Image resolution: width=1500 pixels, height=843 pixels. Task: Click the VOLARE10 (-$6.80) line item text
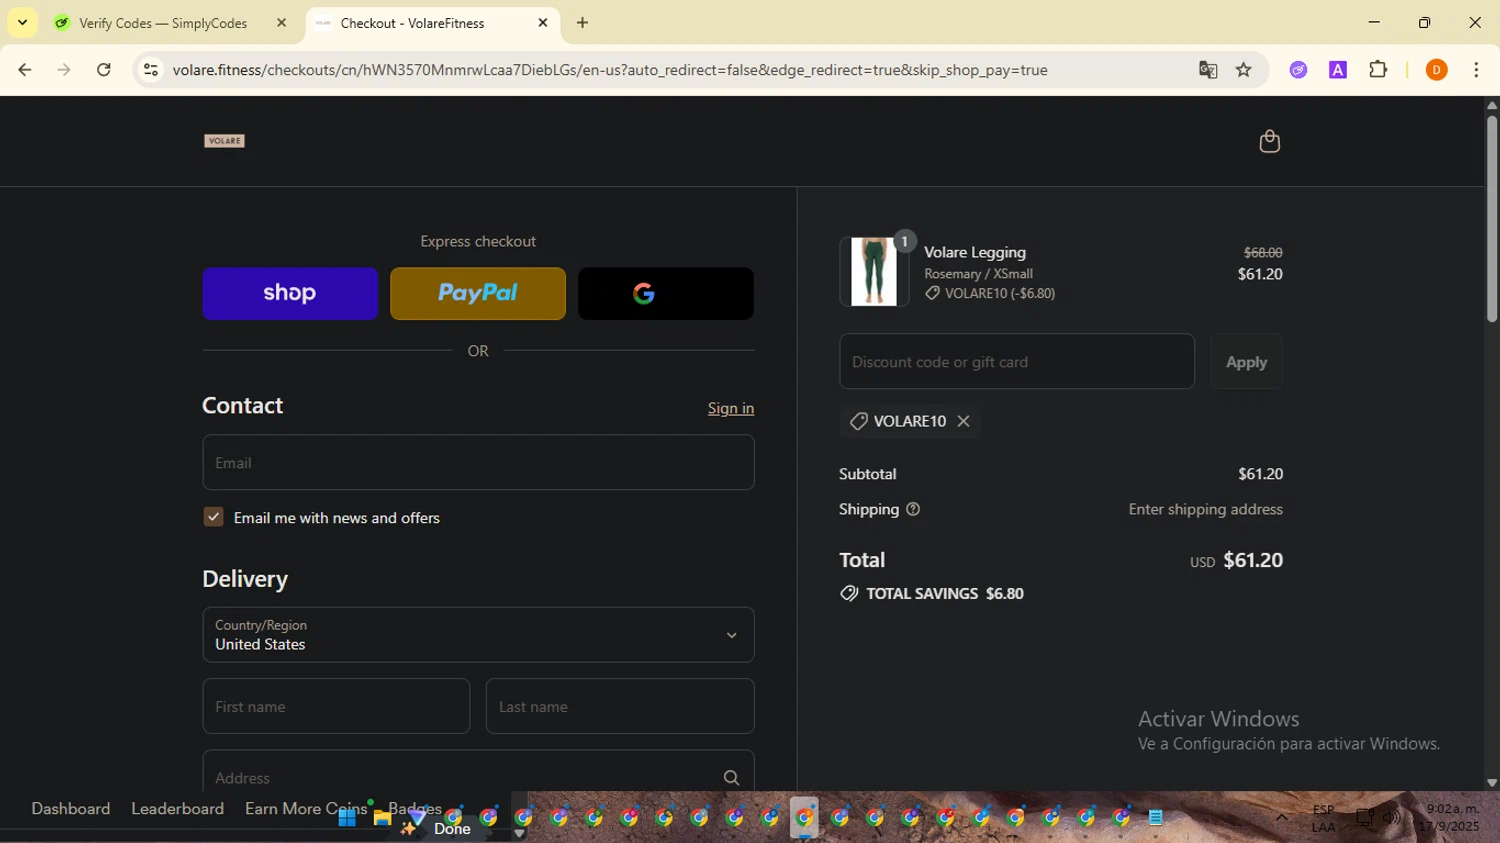tap(1000, 293)
